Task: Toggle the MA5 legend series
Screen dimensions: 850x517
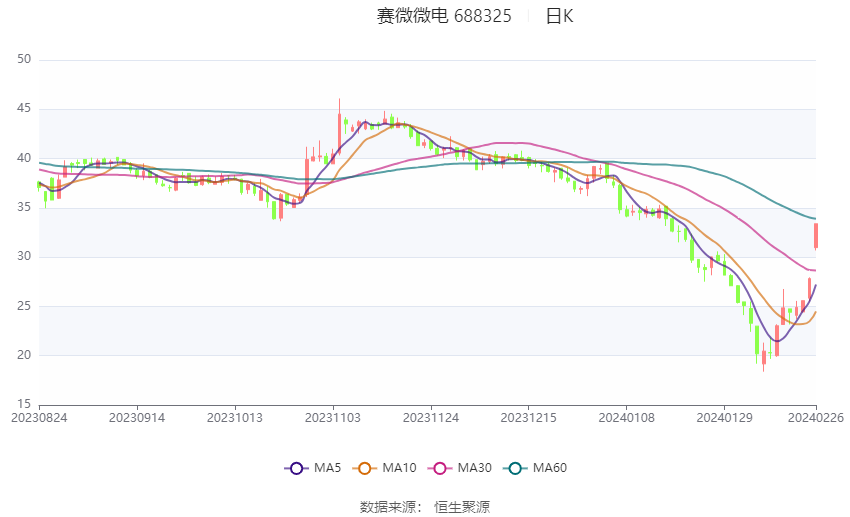Action: click(313, 468)
